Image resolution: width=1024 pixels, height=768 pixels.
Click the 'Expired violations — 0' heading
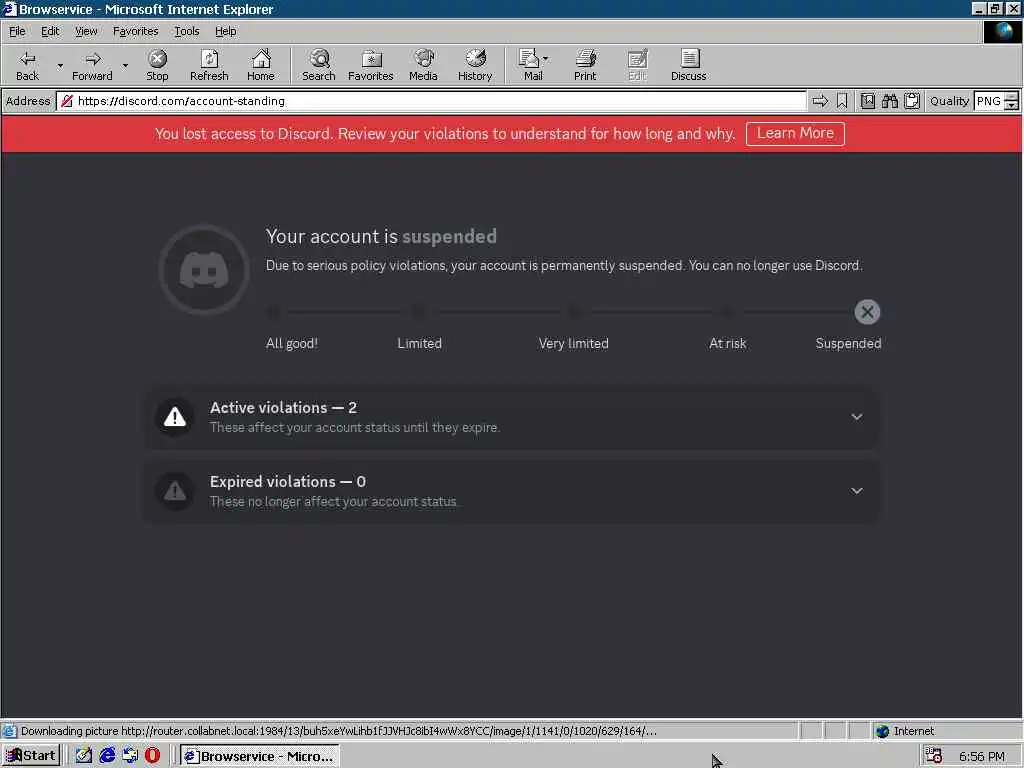287,481
